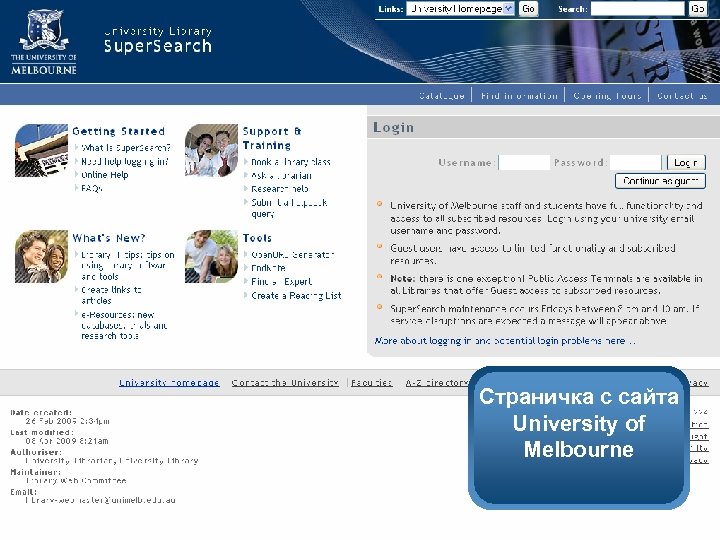Click the 'Tools' section heading
Viewport: 720px width, 540px height.
[x=257, y=238]
